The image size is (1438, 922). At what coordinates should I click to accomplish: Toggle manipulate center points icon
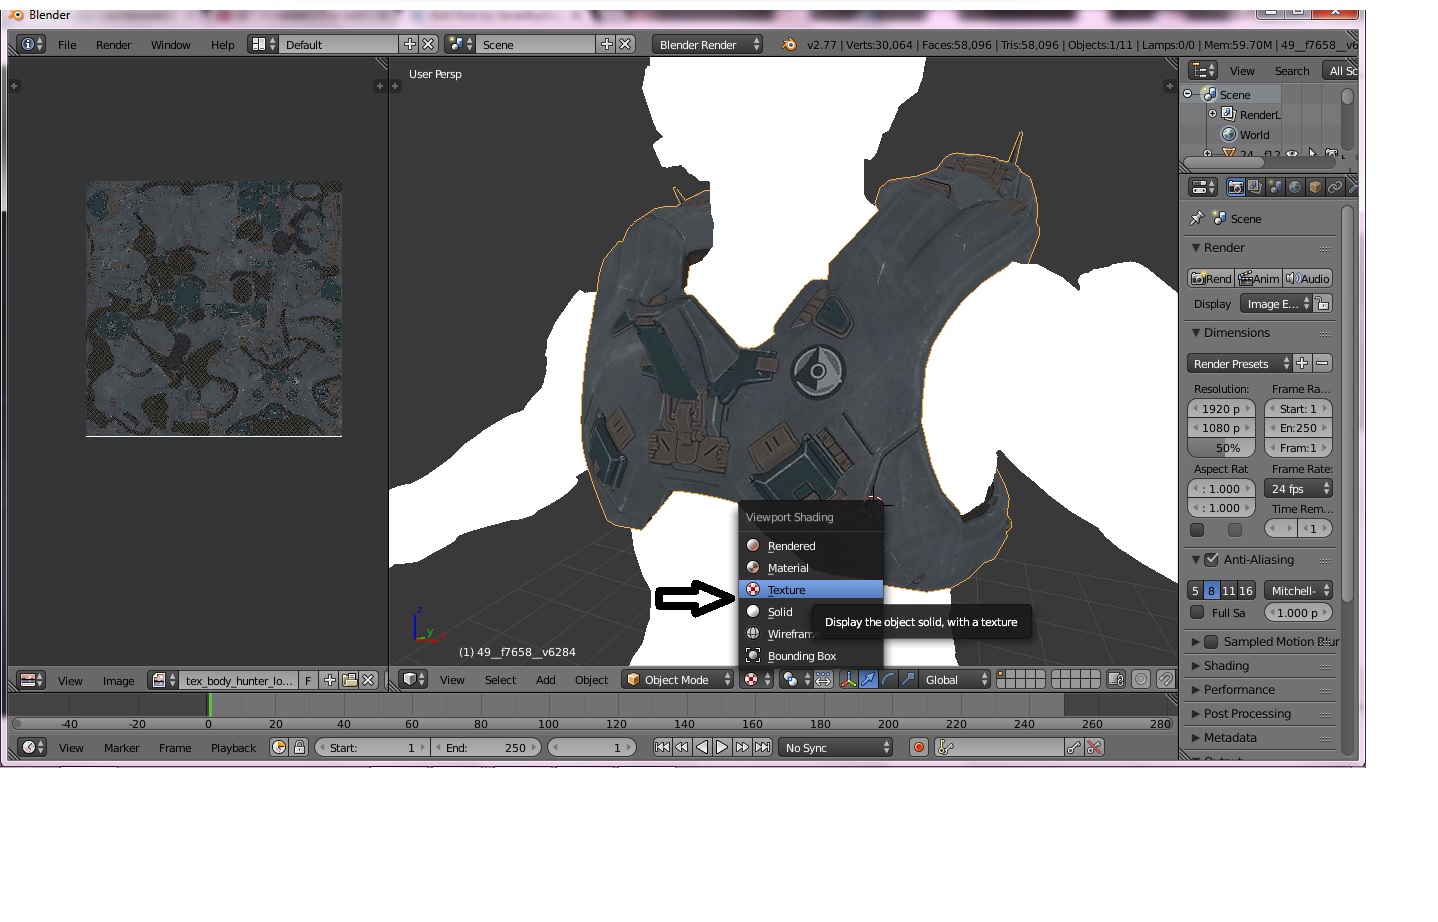click(823, 679)
